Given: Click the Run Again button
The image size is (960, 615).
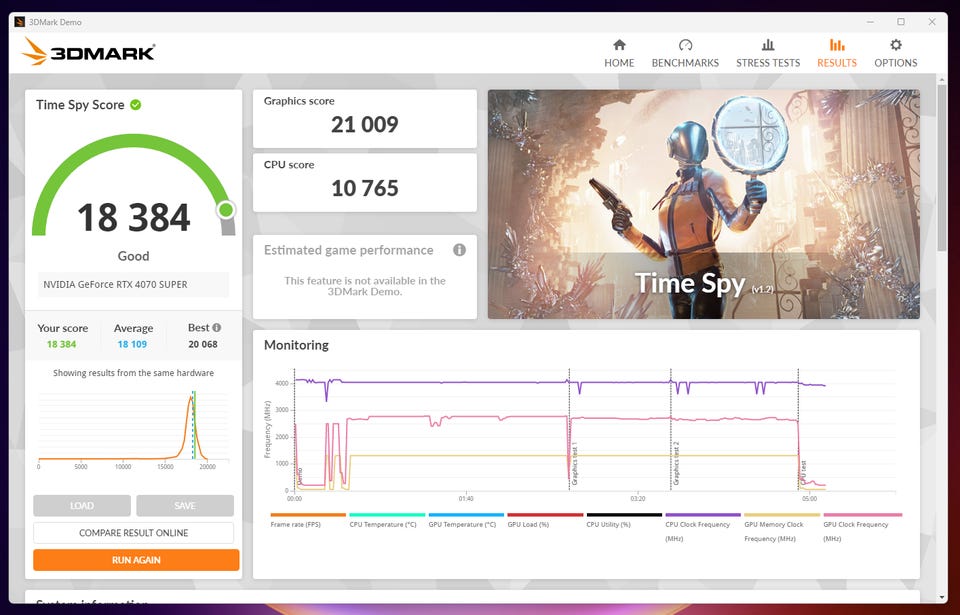Looking at the screenshot, I should point(136,560).
